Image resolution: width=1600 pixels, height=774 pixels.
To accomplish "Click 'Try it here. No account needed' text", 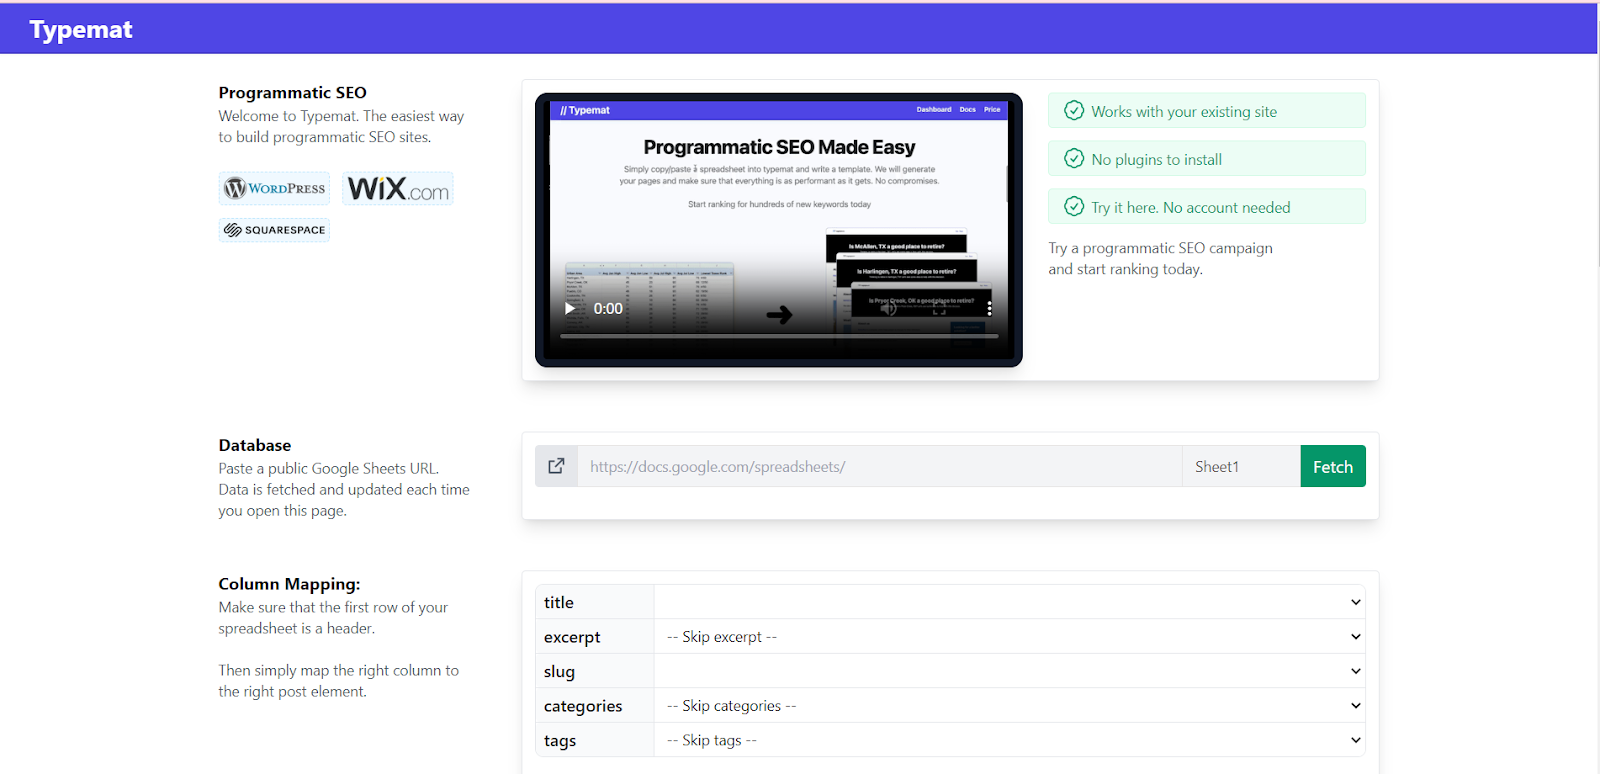I will tap(1191, 208).
